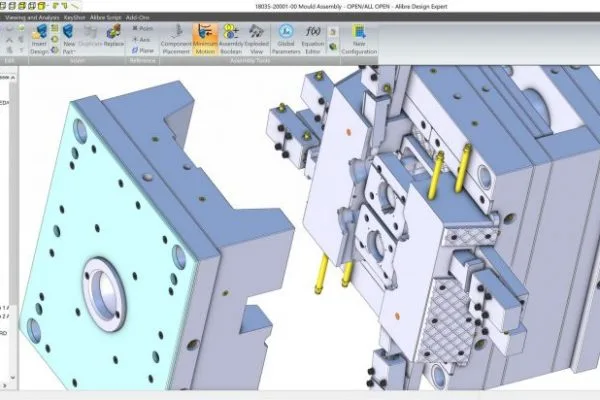This screenshot has width=600, height=400.
Task: Click the greyed-out Duplicate tool
Action: (90, 37)
